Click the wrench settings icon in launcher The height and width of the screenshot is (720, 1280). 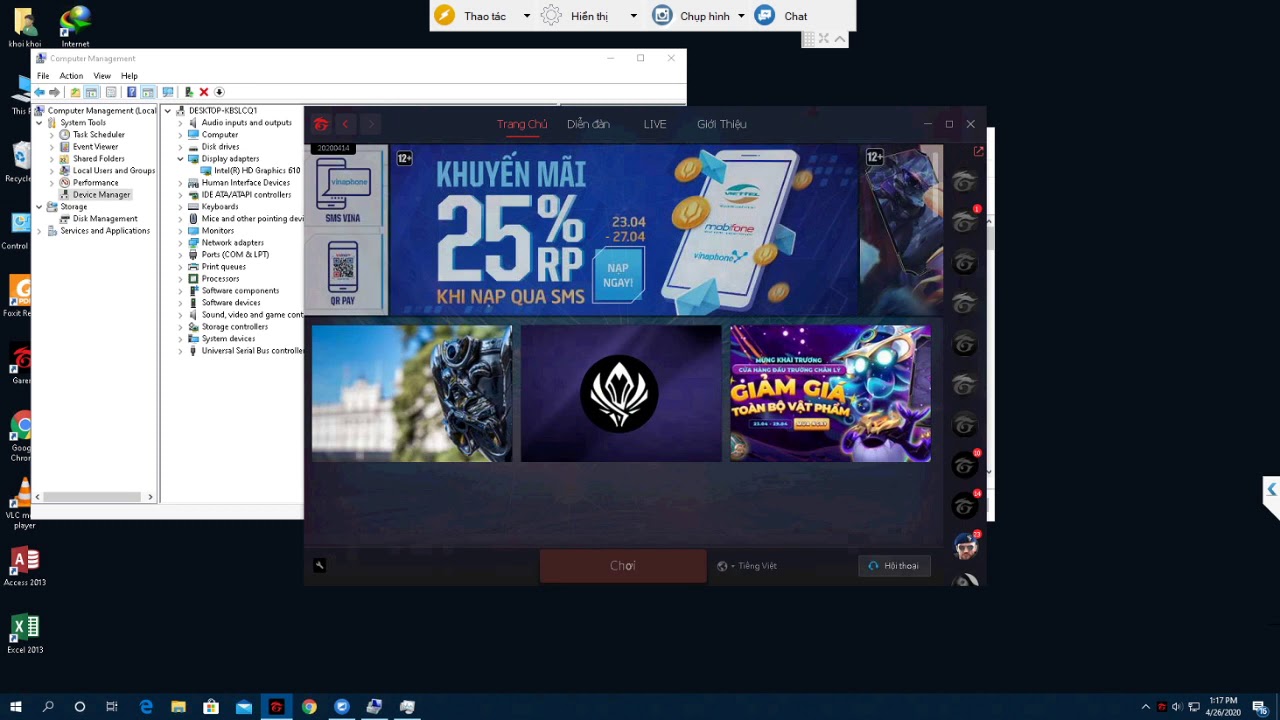[319, 565]
